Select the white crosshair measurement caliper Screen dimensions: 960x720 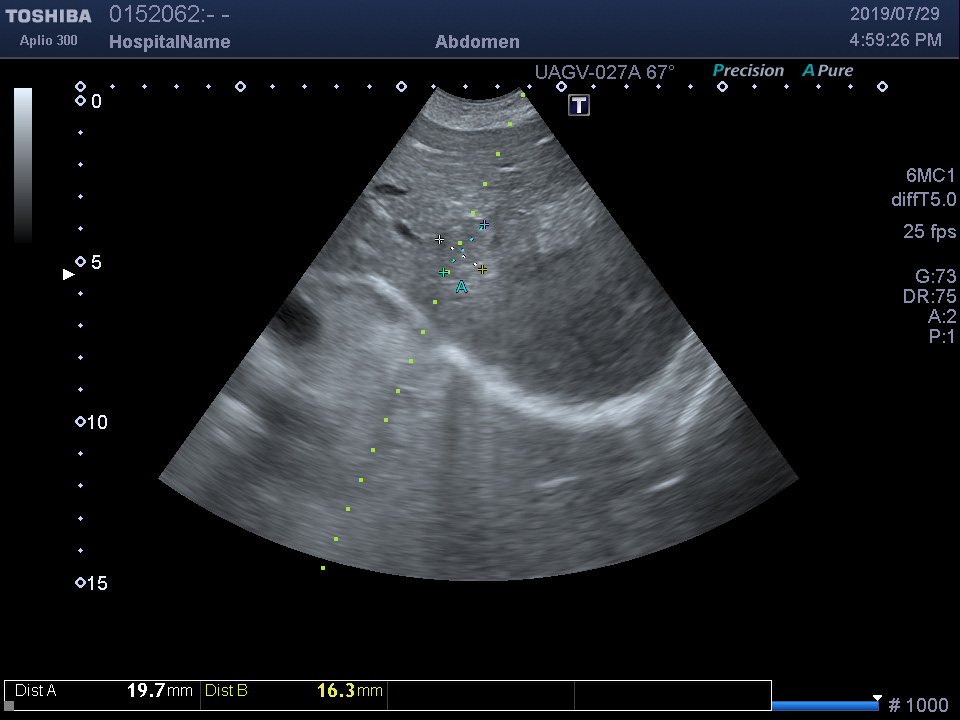(439, 240)
